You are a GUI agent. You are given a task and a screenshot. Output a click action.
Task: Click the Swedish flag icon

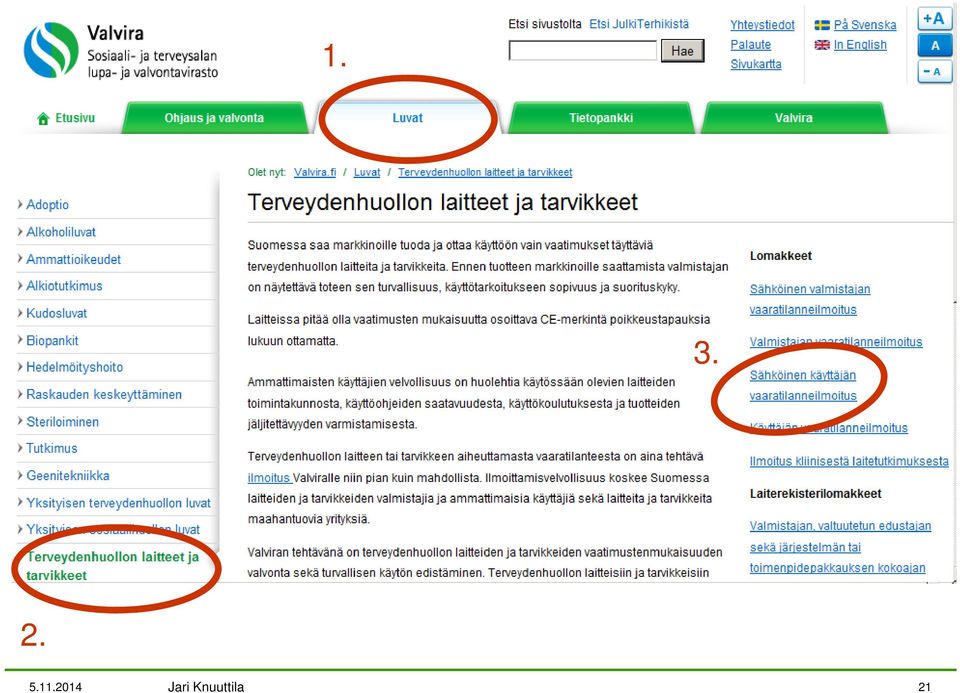tap(822, 25)
